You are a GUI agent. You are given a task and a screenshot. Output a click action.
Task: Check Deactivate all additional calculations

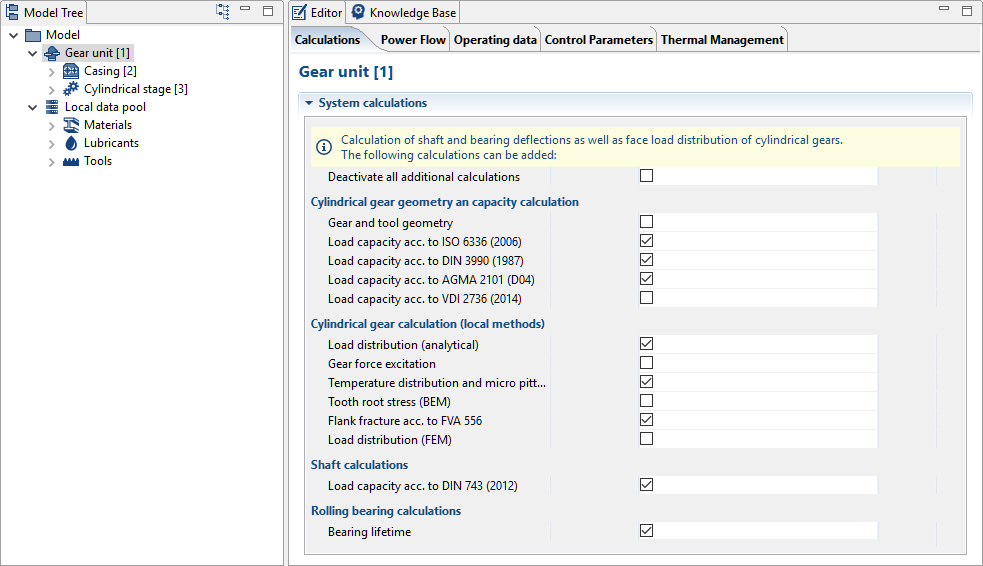click(646, 176)
